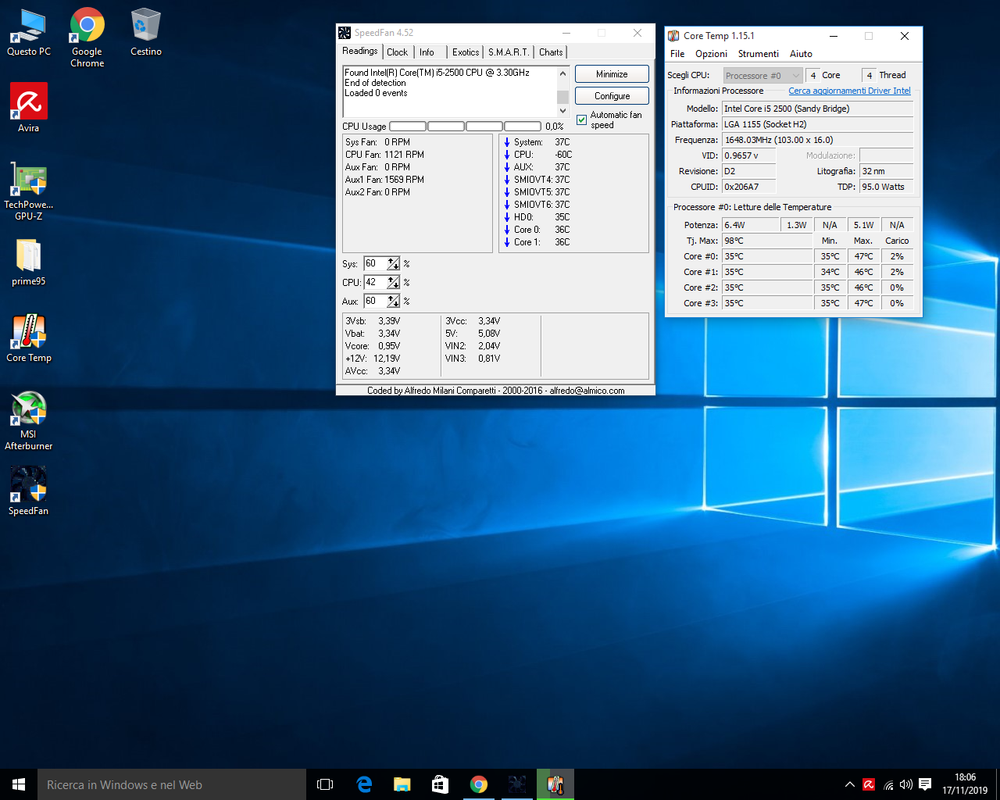Click the CPU speed percentage field

pyautogui.click(x=375, y=282)
